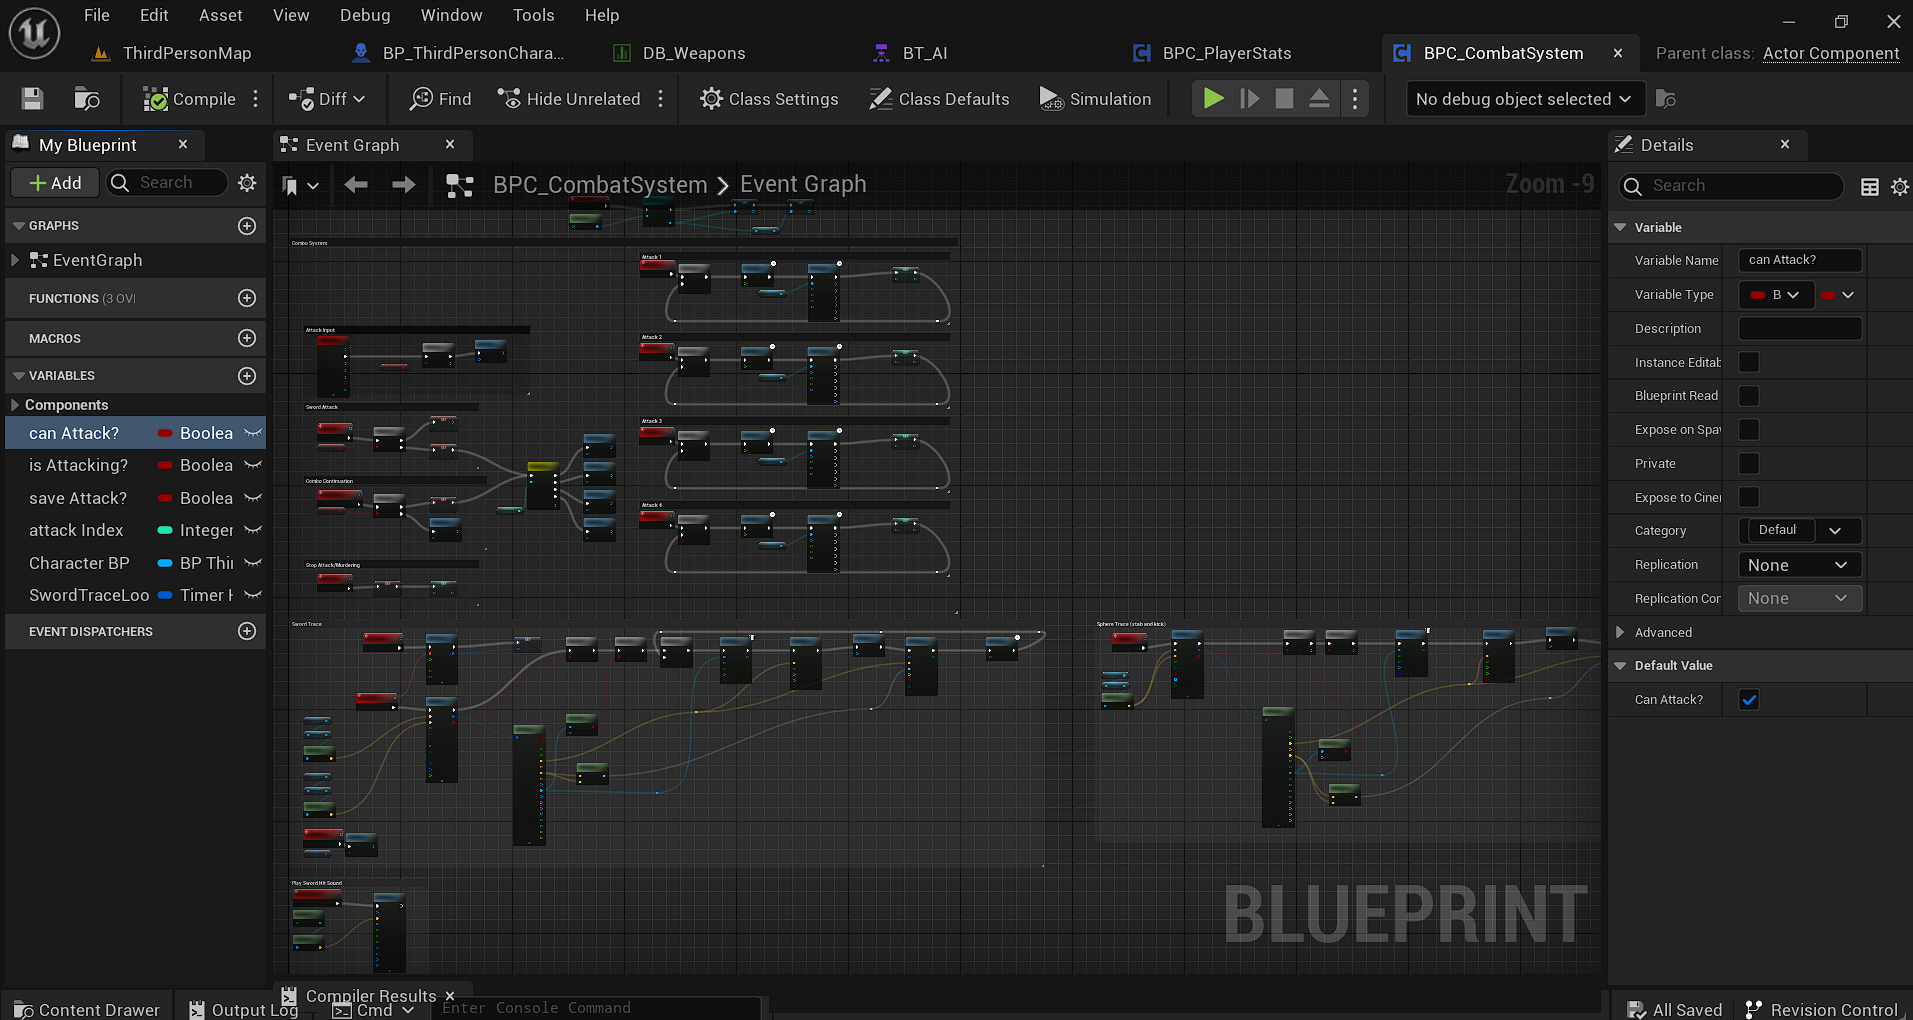
Task: Compile the blueprint
Action: pyautogui.click(x=190, y=99)
